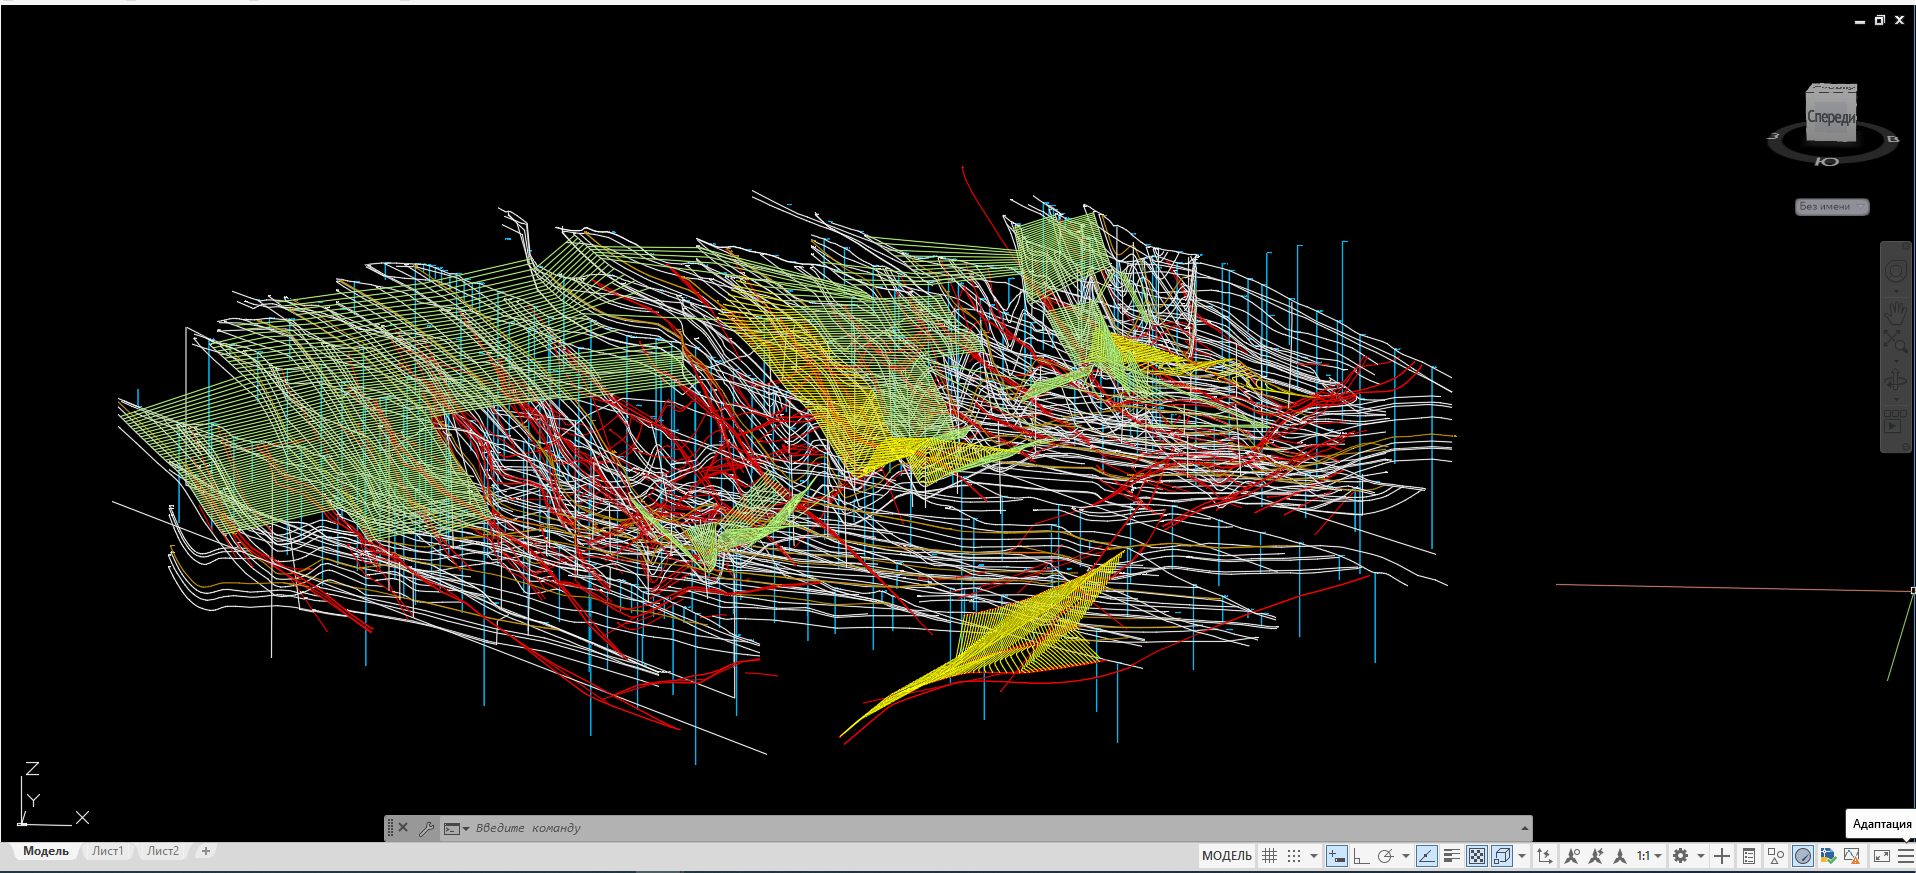The height and width of the screenshot is (873, 1916).
Task: Open status bar customization hamburger menu
Action: 1906,856
